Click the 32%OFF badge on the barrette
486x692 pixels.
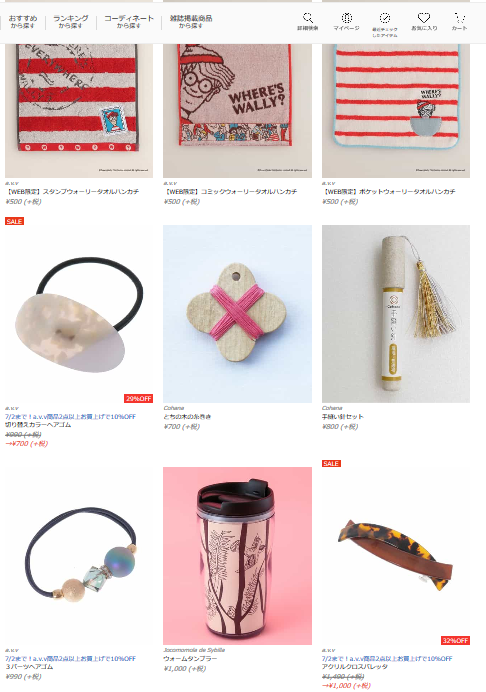click(455, 640)
